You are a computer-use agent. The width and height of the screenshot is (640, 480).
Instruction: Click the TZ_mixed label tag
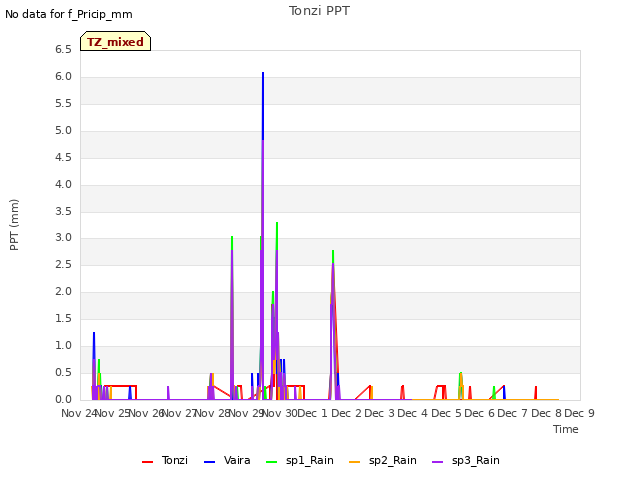[x=116, y=41]
